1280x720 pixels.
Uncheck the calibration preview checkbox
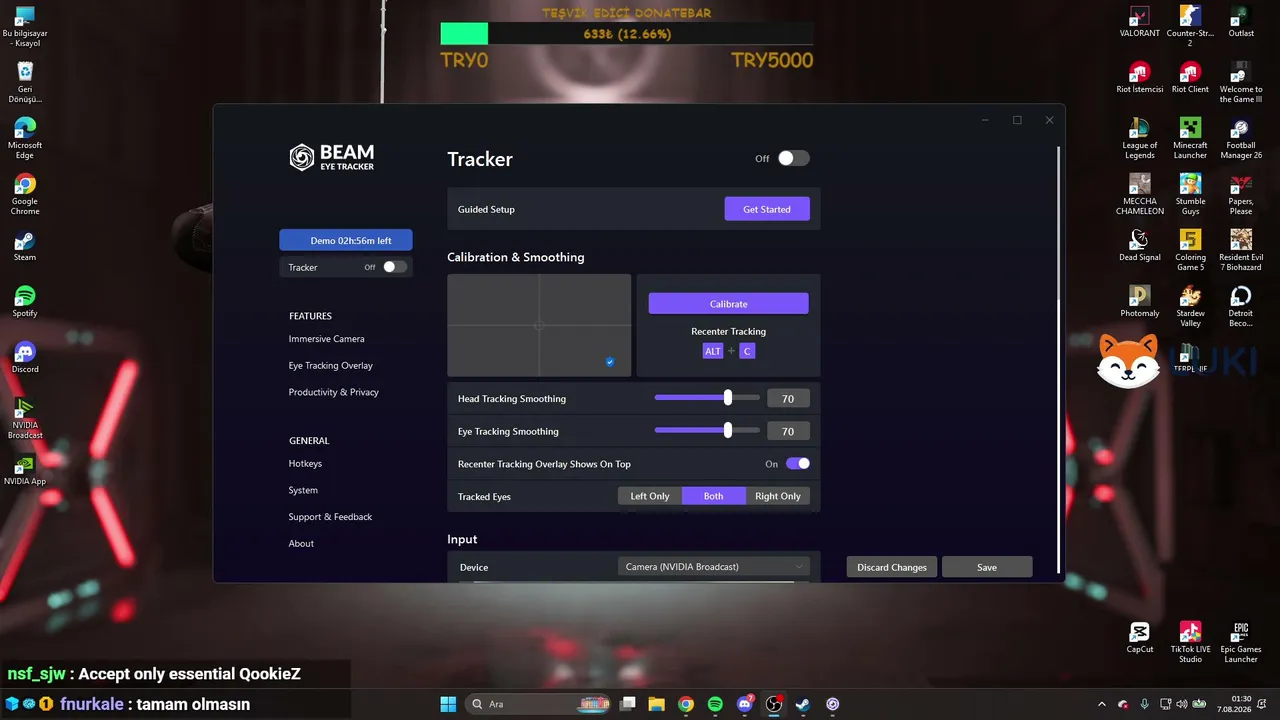tap(610, 362)
